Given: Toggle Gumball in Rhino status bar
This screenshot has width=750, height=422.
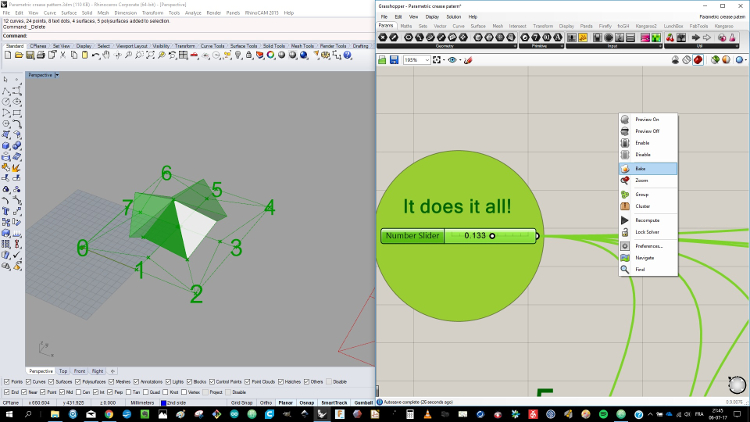Looking at the screenshot, I should [363, 403].
